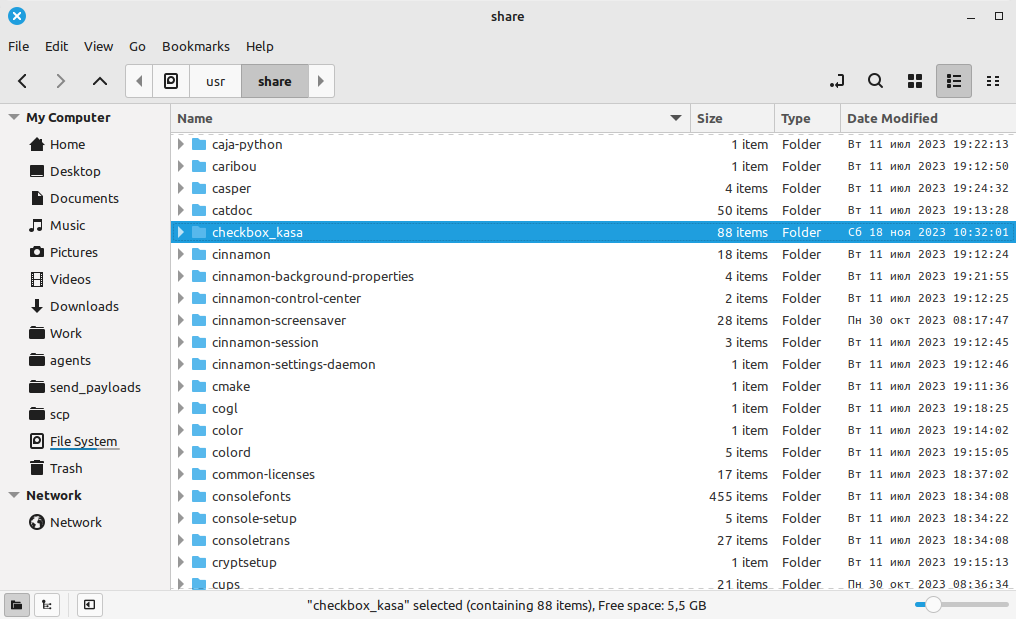The height and width of the screenshot is (619, 1016).
Task: Adjust the zoom slider in status bar
Action: [x=933, y=604]
